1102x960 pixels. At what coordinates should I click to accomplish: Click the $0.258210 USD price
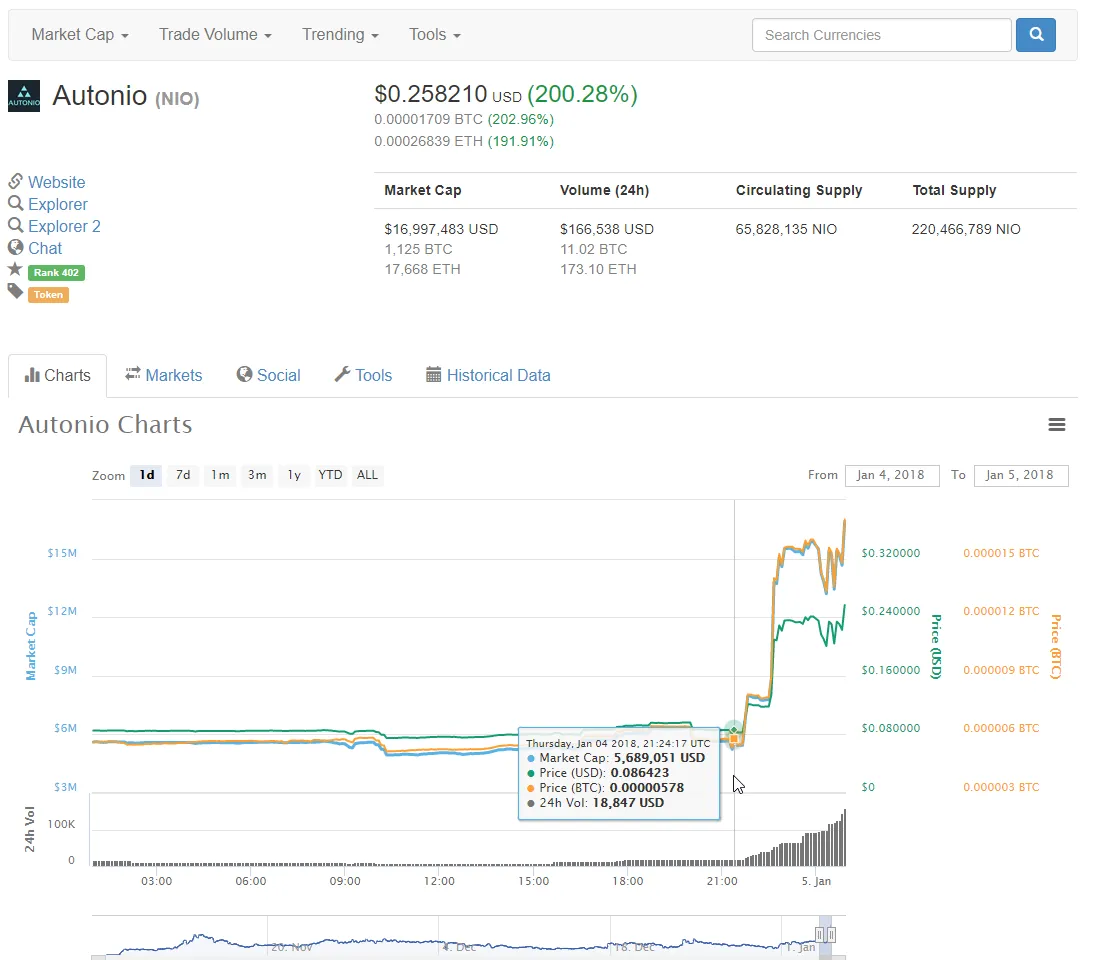click(x=448, y=94)
